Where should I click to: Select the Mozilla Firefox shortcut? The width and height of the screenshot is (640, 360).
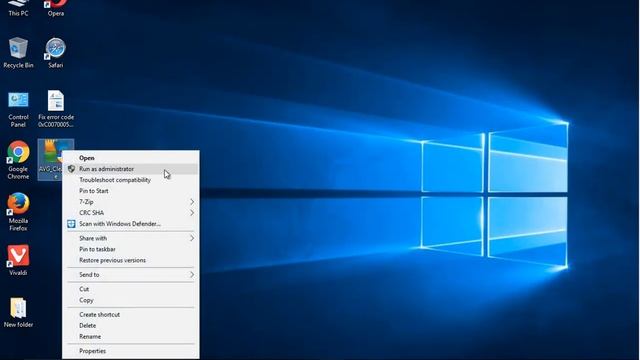[x=18, y=212]
